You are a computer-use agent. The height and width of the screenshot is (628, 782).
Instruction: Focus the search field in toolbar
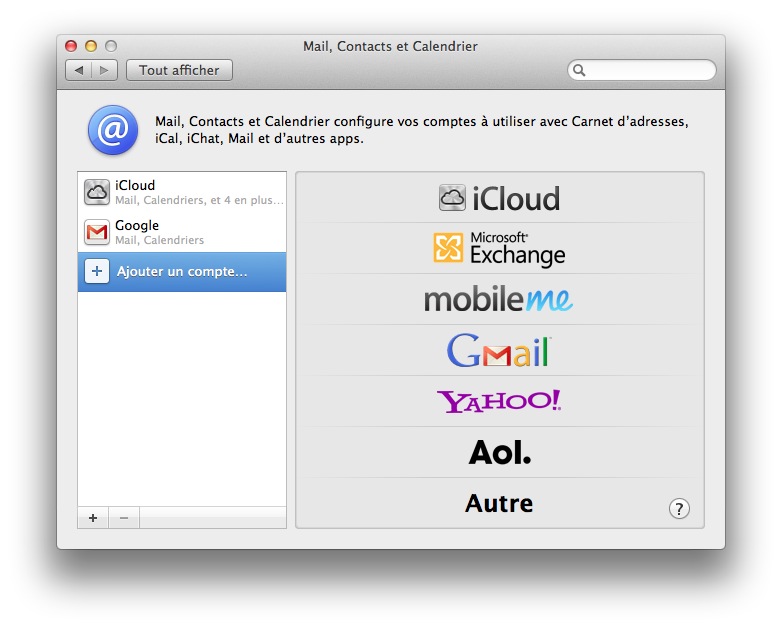pyautogui.click(x=642, y=70)
